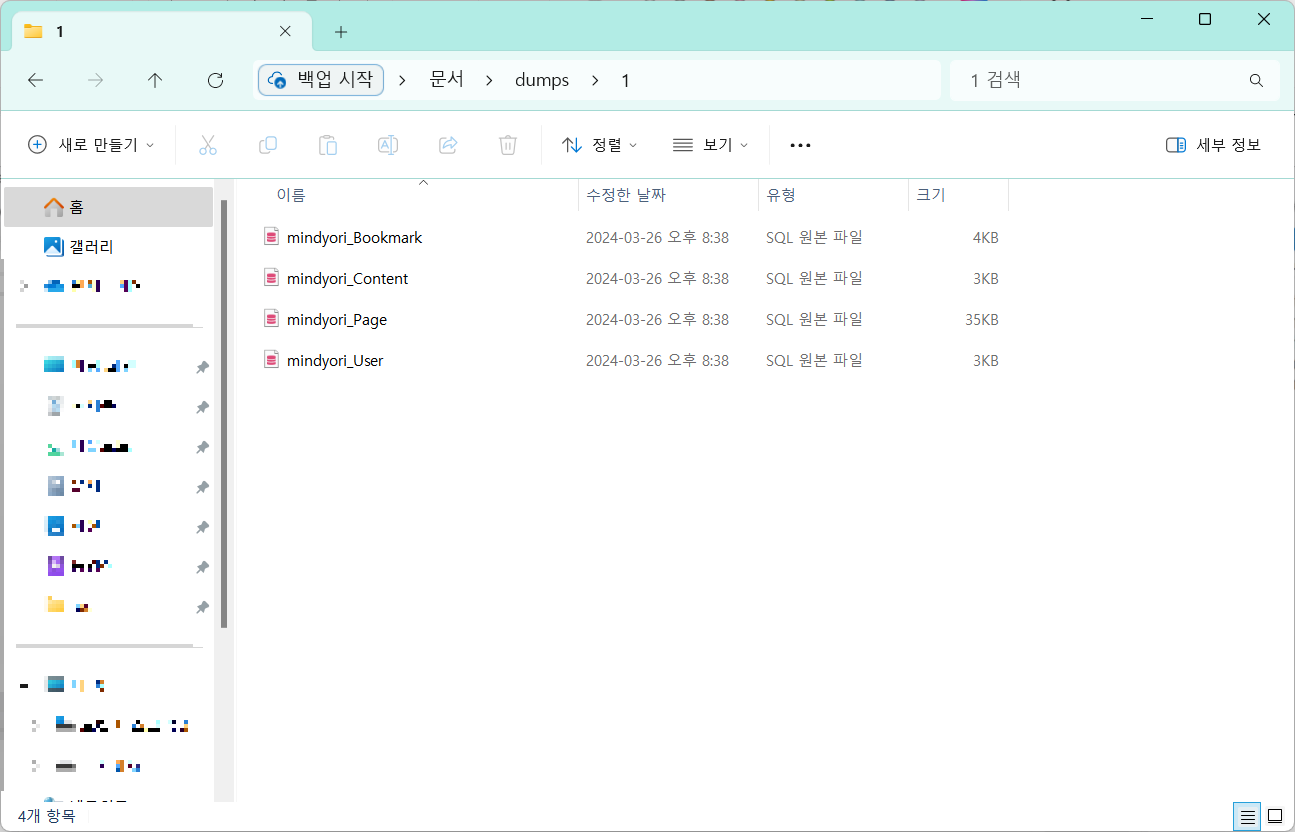
Task: Click the Share toolbar icon
Action: coord(448,145)
